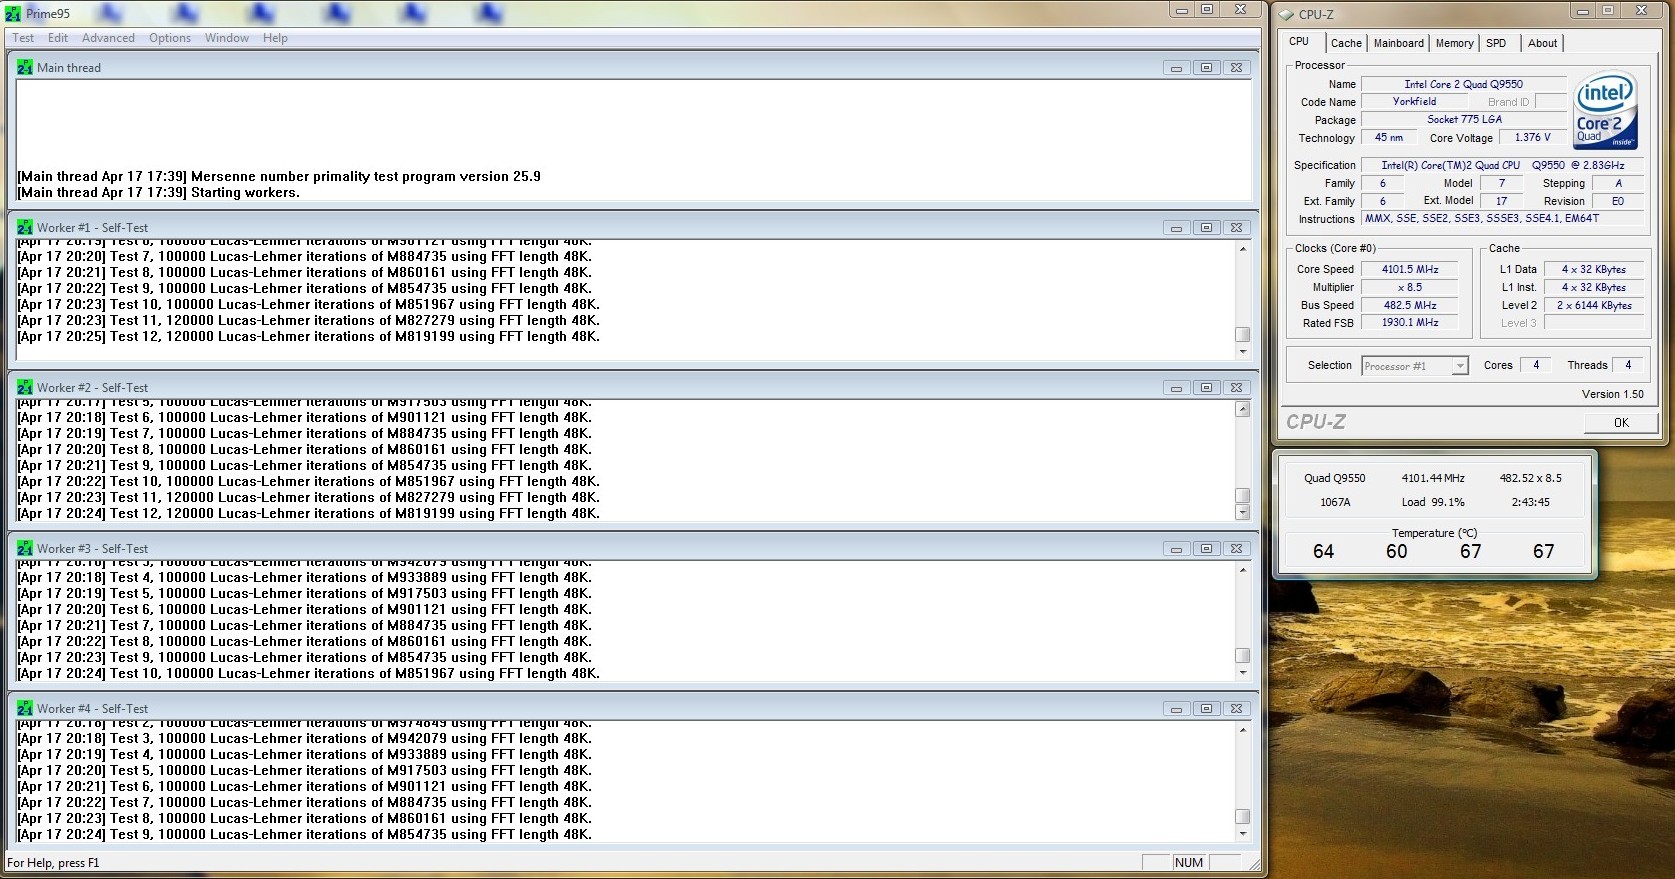
Task: Switch to the SPD tab in CPU-Z
Action: click(x=1497, y=43)
